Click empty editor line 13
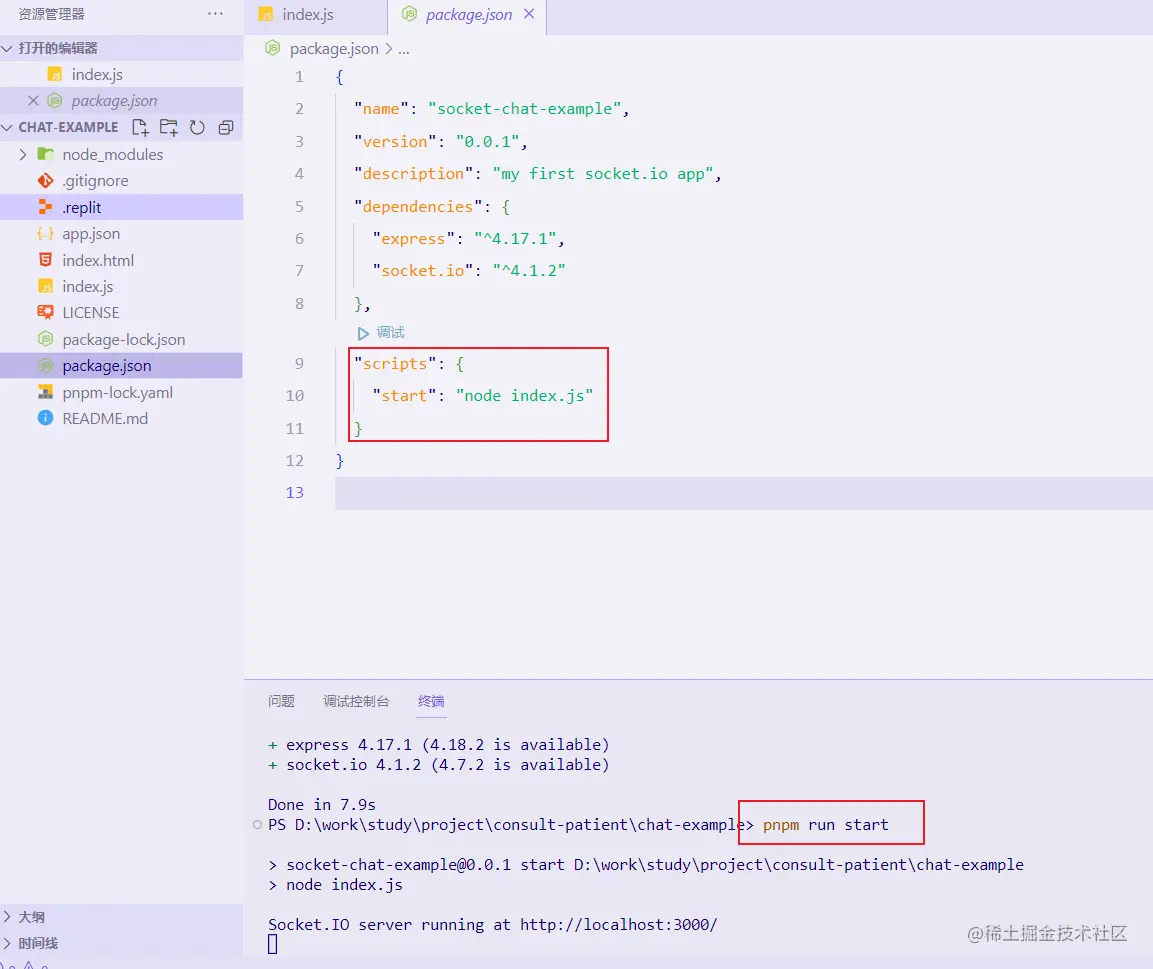 pyautogui.click(x=743, y=493)
